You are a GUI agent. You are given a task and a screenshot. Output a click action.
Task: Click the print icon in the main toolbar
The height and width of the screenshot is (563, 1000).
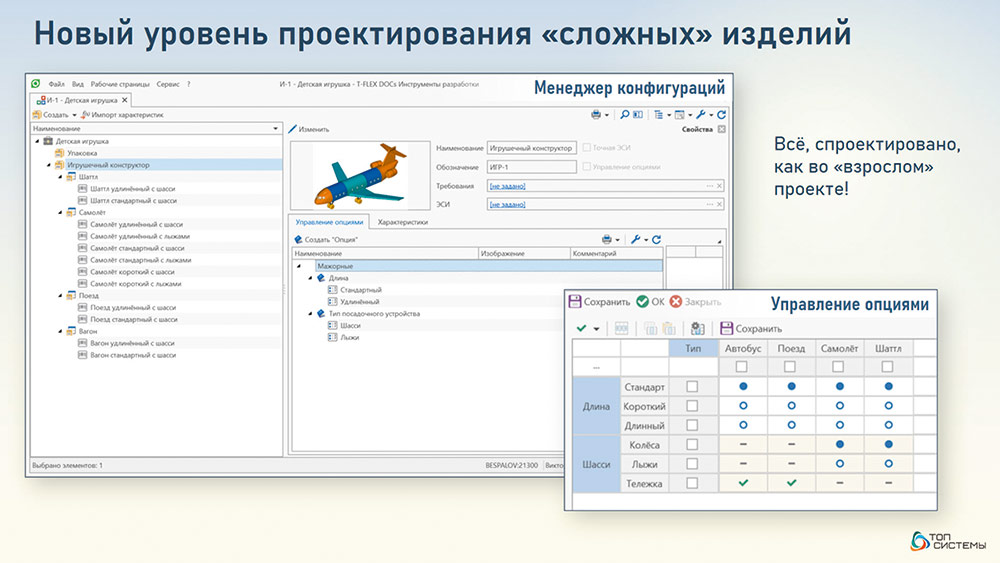click(596, 115)
